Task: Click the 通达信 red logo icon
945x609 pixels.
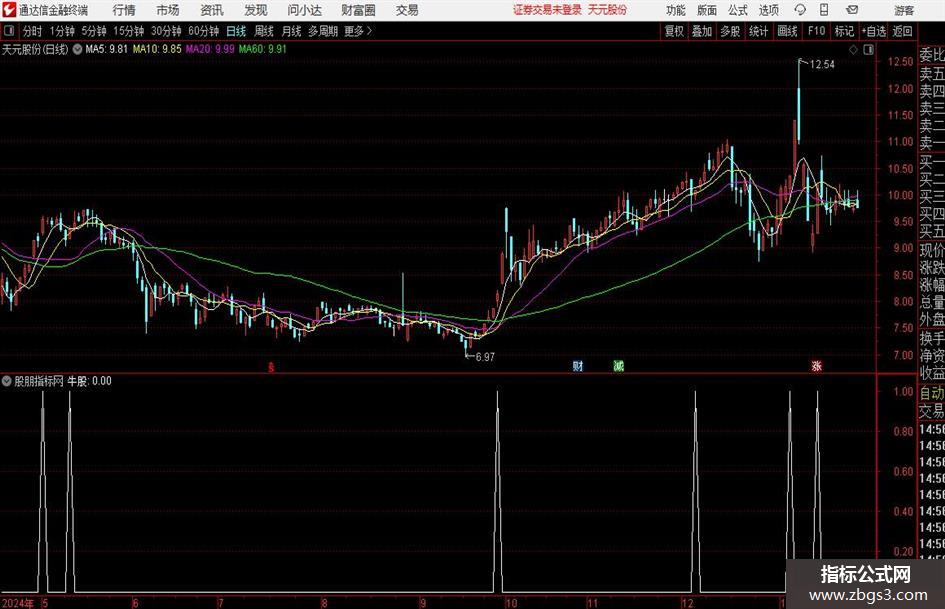Action: [9, 10]
